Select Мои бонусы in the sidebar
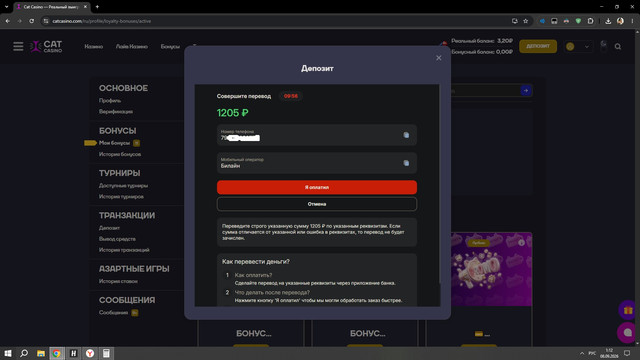The width and height of the screenshot is (640, 360). [x=114, y=143]
